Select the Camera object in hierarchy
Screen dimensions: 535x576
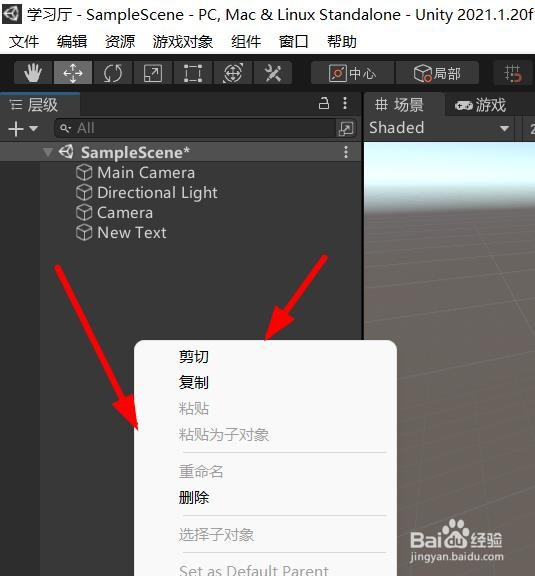pos(125,212)
